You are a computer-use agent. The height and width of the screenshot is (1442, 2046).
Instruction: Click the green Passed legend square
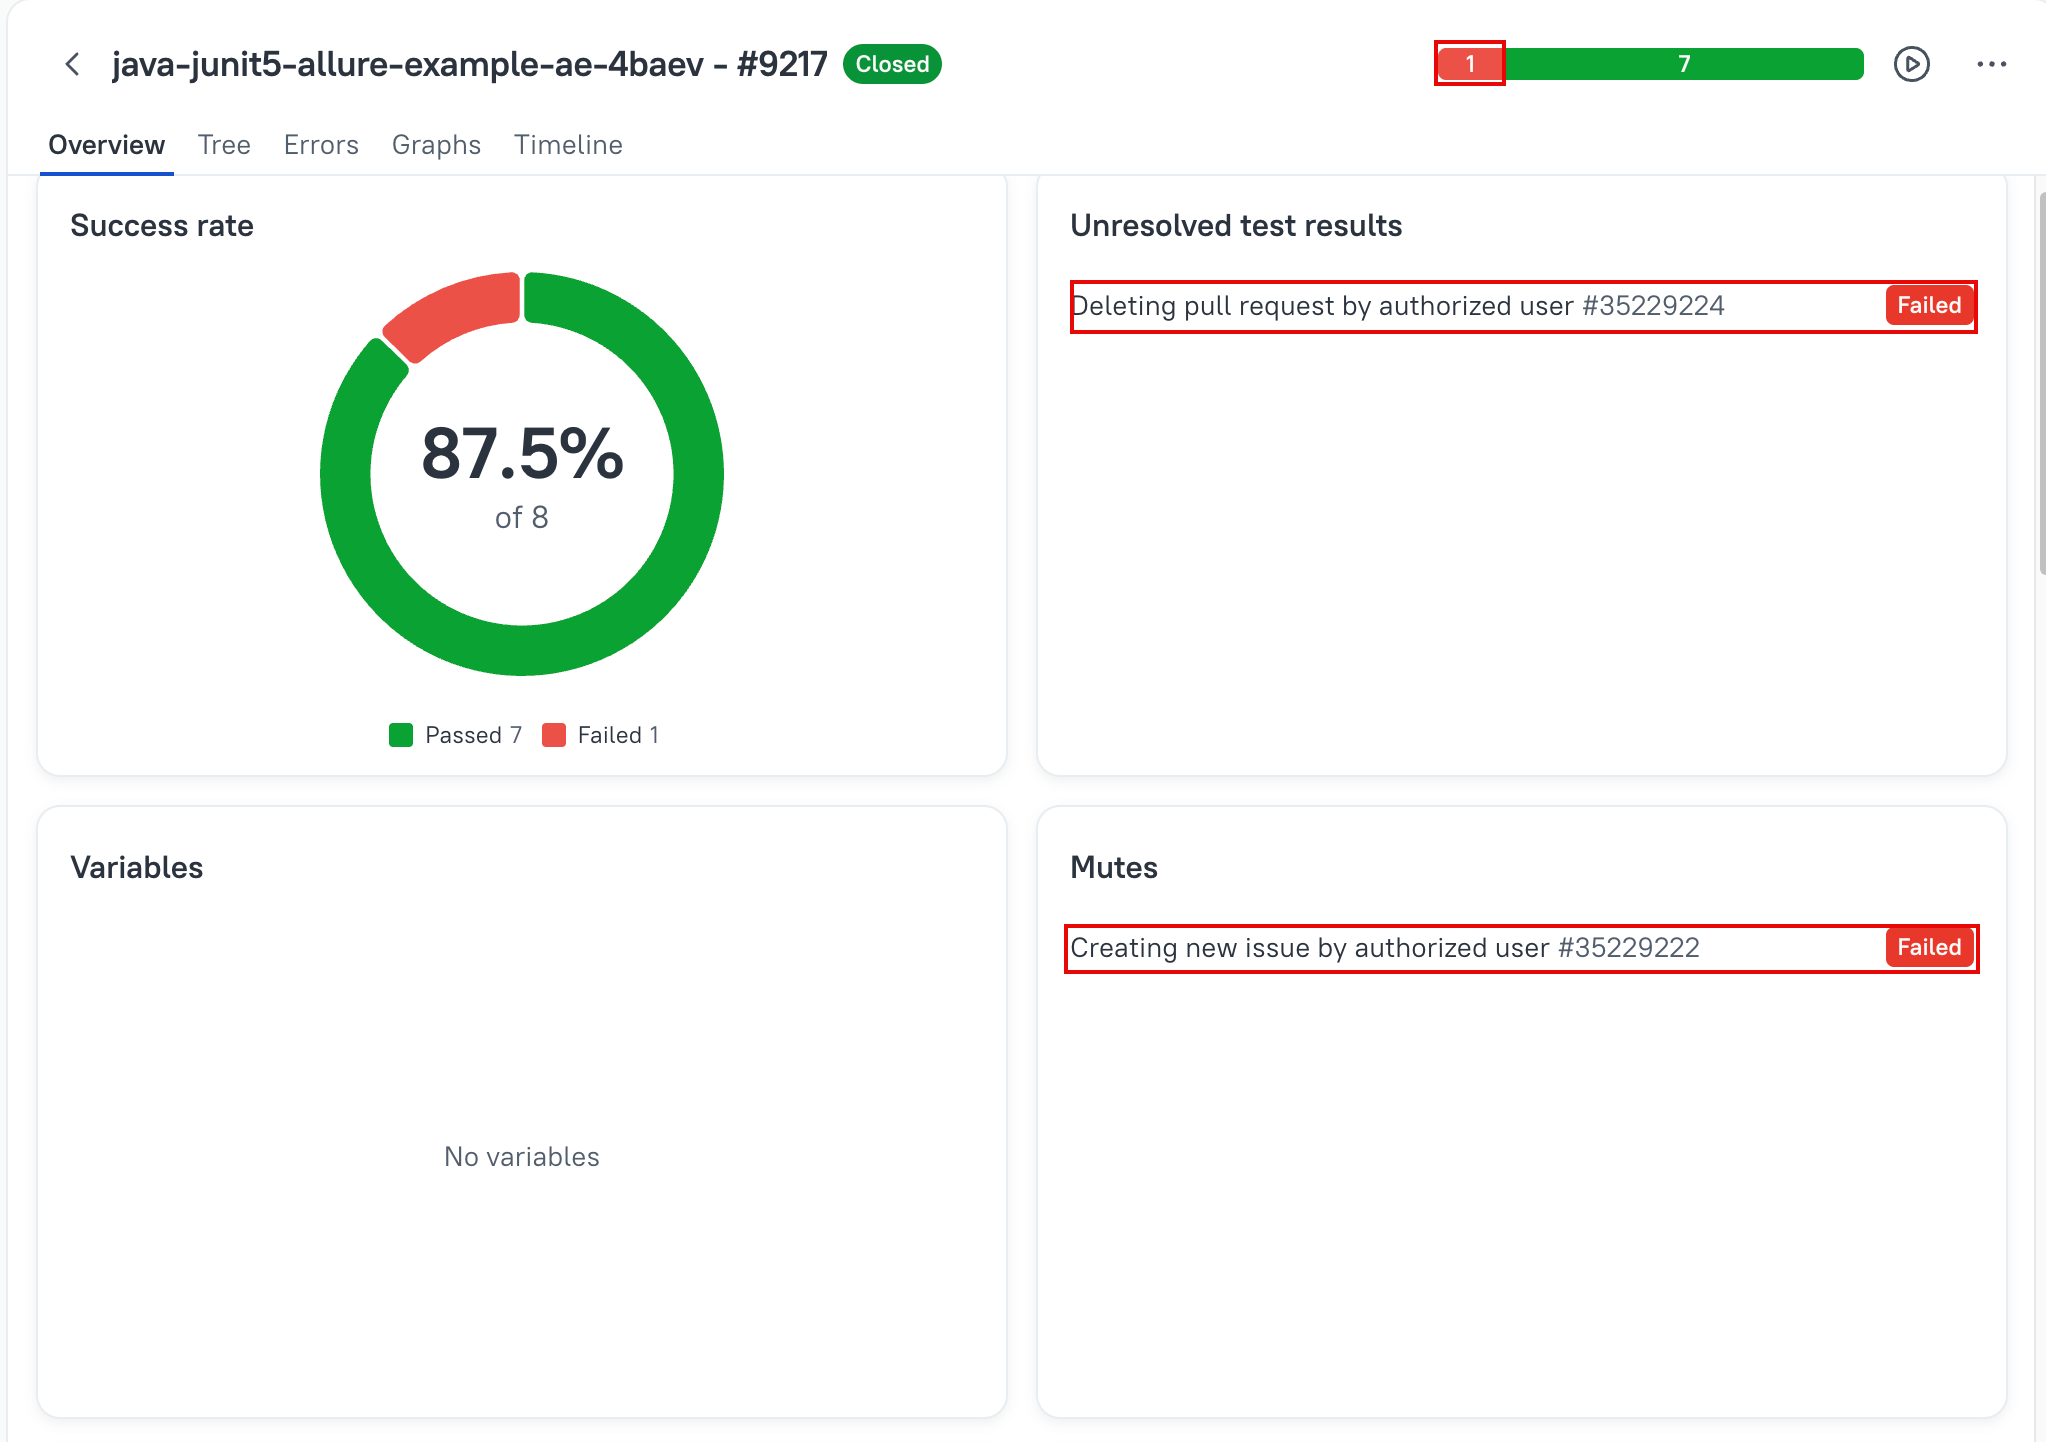click(x=401, y=735)
